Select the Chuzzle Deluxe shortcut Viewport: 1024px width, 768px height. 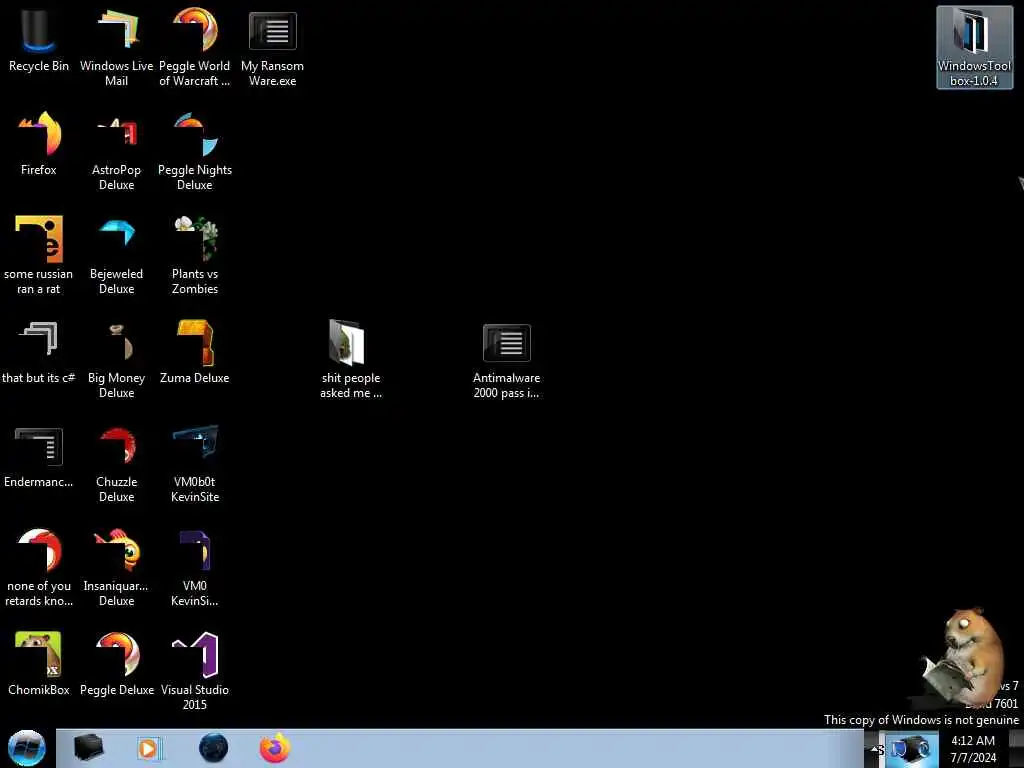pyautogui.click(x=117, y=464)
